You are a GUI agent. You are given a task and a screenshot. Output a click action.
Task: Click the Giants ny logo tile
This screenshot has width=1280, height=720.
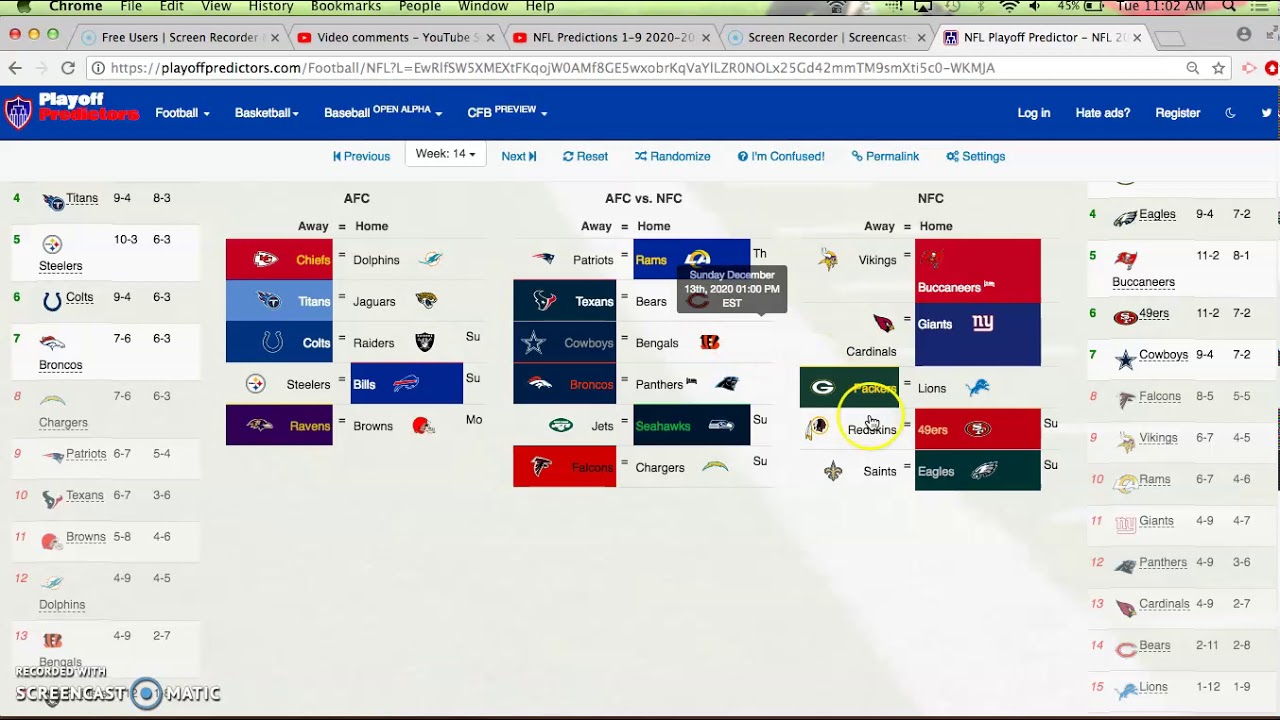983,324
